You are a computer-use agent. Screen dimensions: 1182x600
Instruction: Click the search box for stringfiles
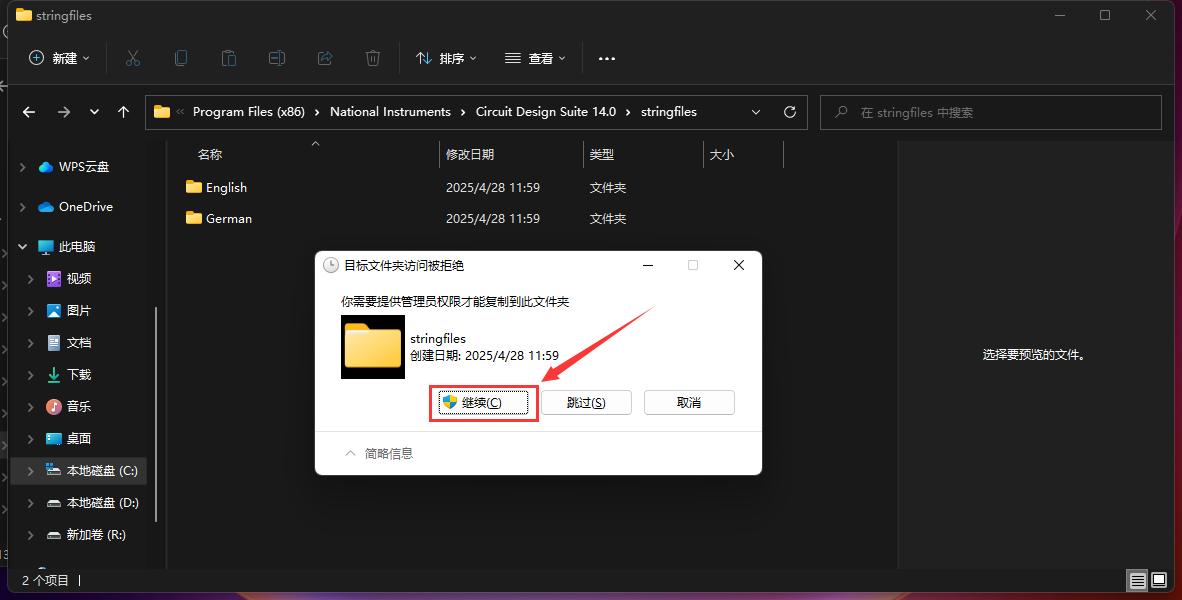pos(991,112)
